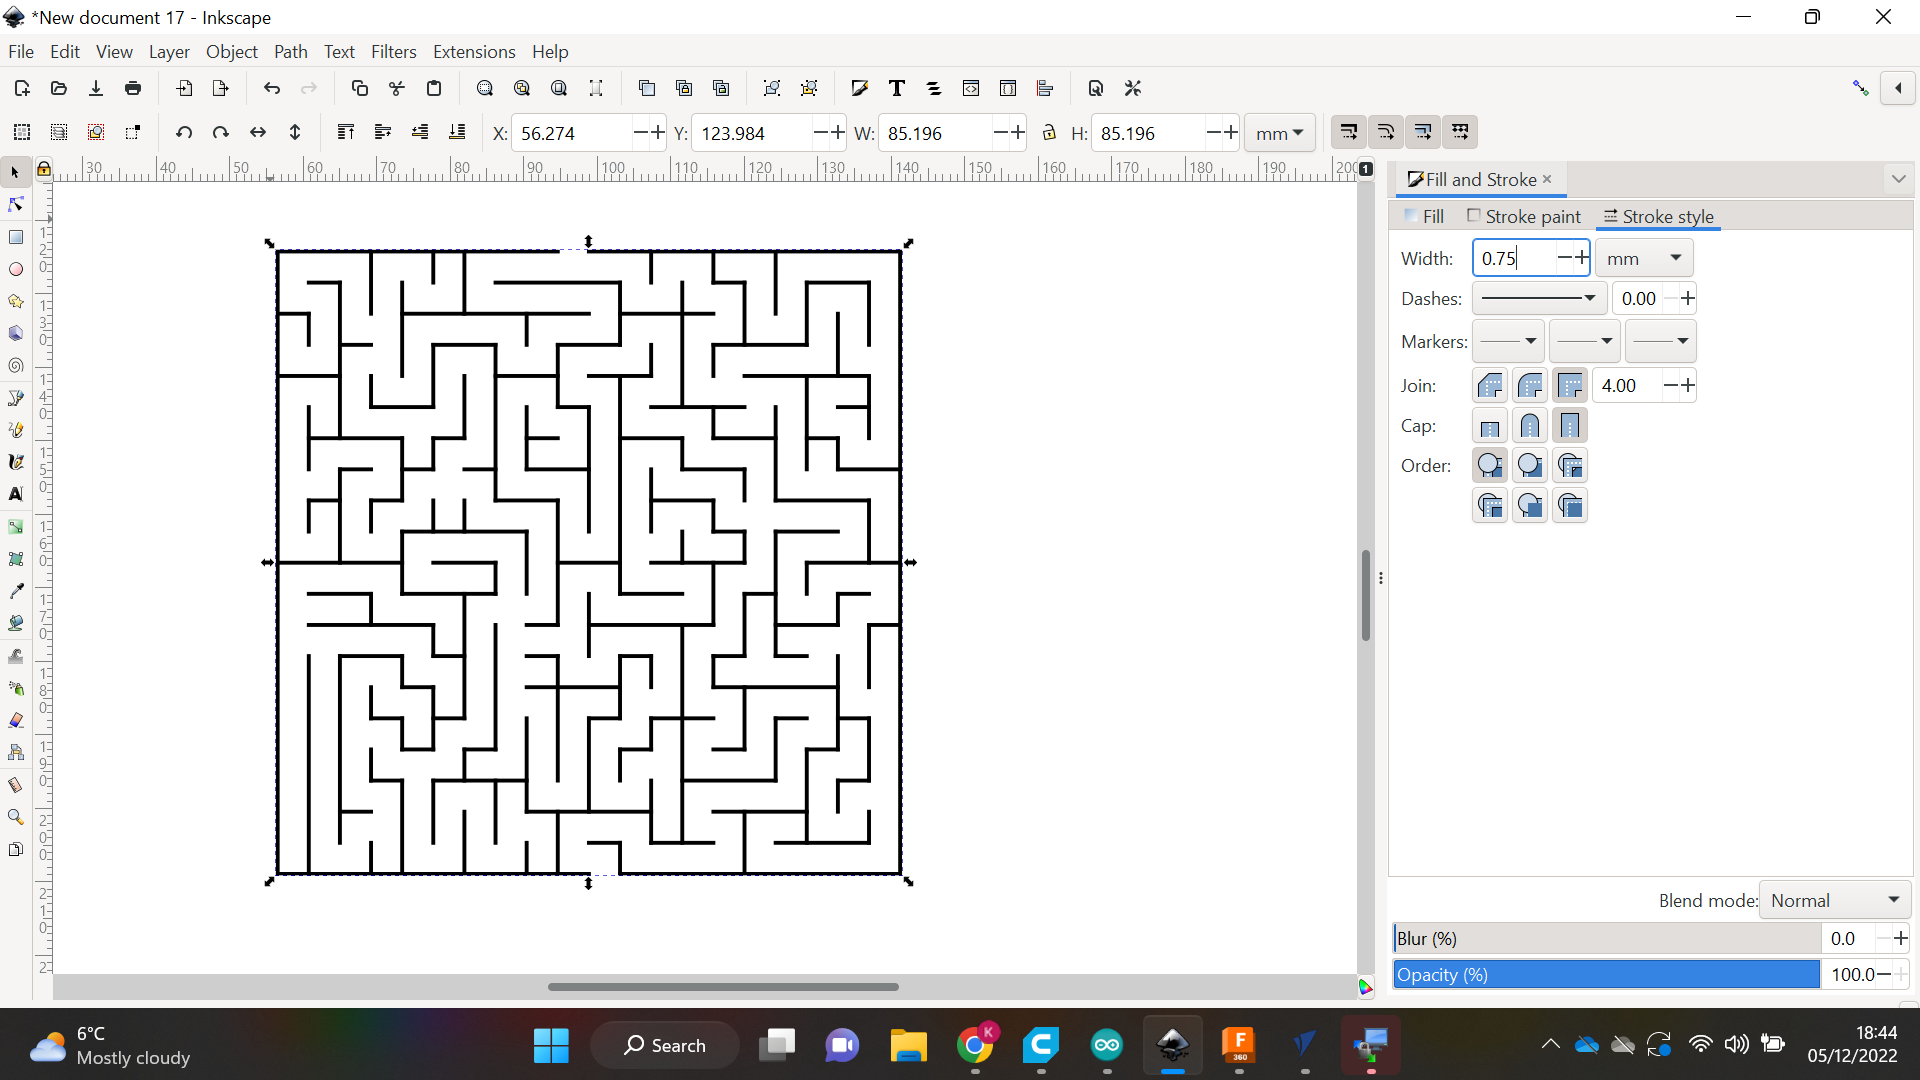Click the Opacity slider
The height and width of the screenshot is (1080, 1920).
(1600, 974)
